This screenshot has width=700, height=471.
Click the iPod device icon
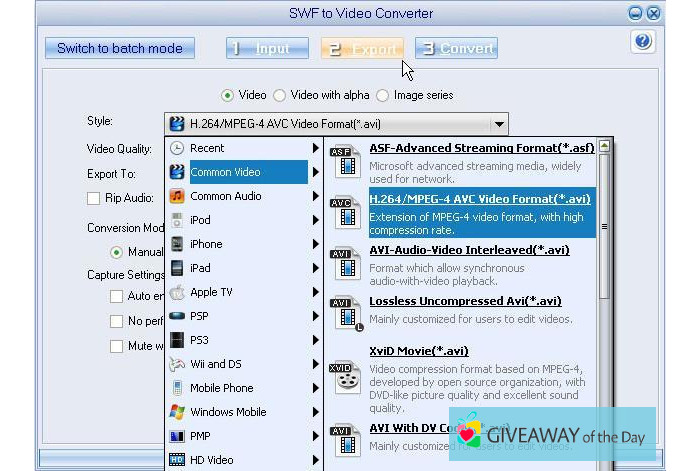coord(177,220)
